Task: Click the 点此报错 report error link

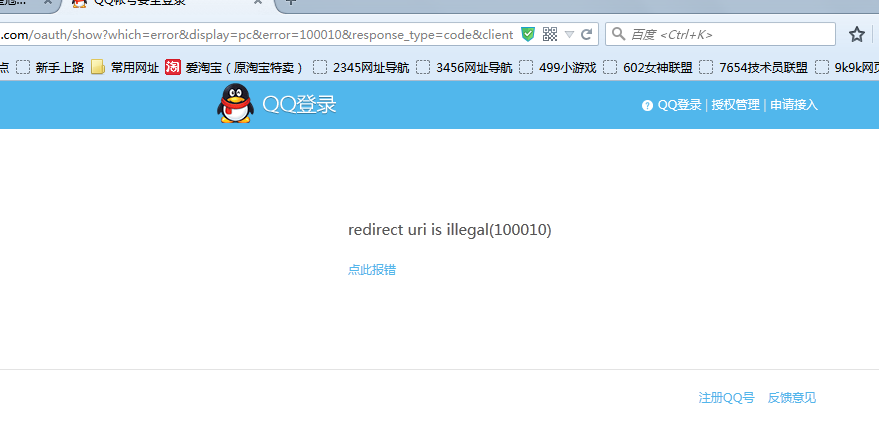Action: [x=372, y=270]
